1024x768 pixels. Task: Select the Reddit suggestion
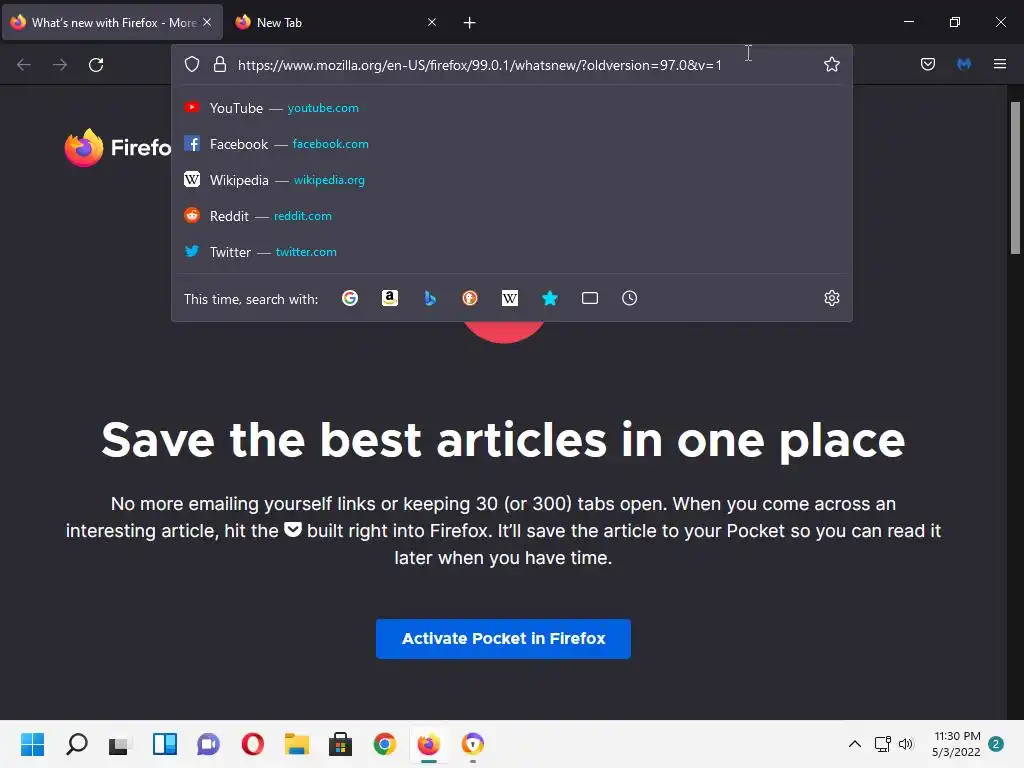coord(511,216)
